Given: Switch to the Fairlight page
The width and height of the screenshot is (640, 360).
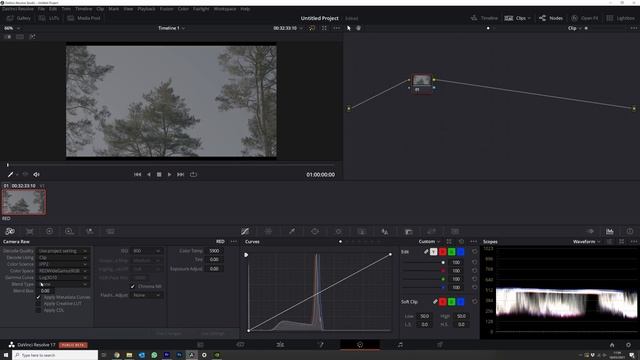Looking at the screenshot, I should click(x=400, y=345).
